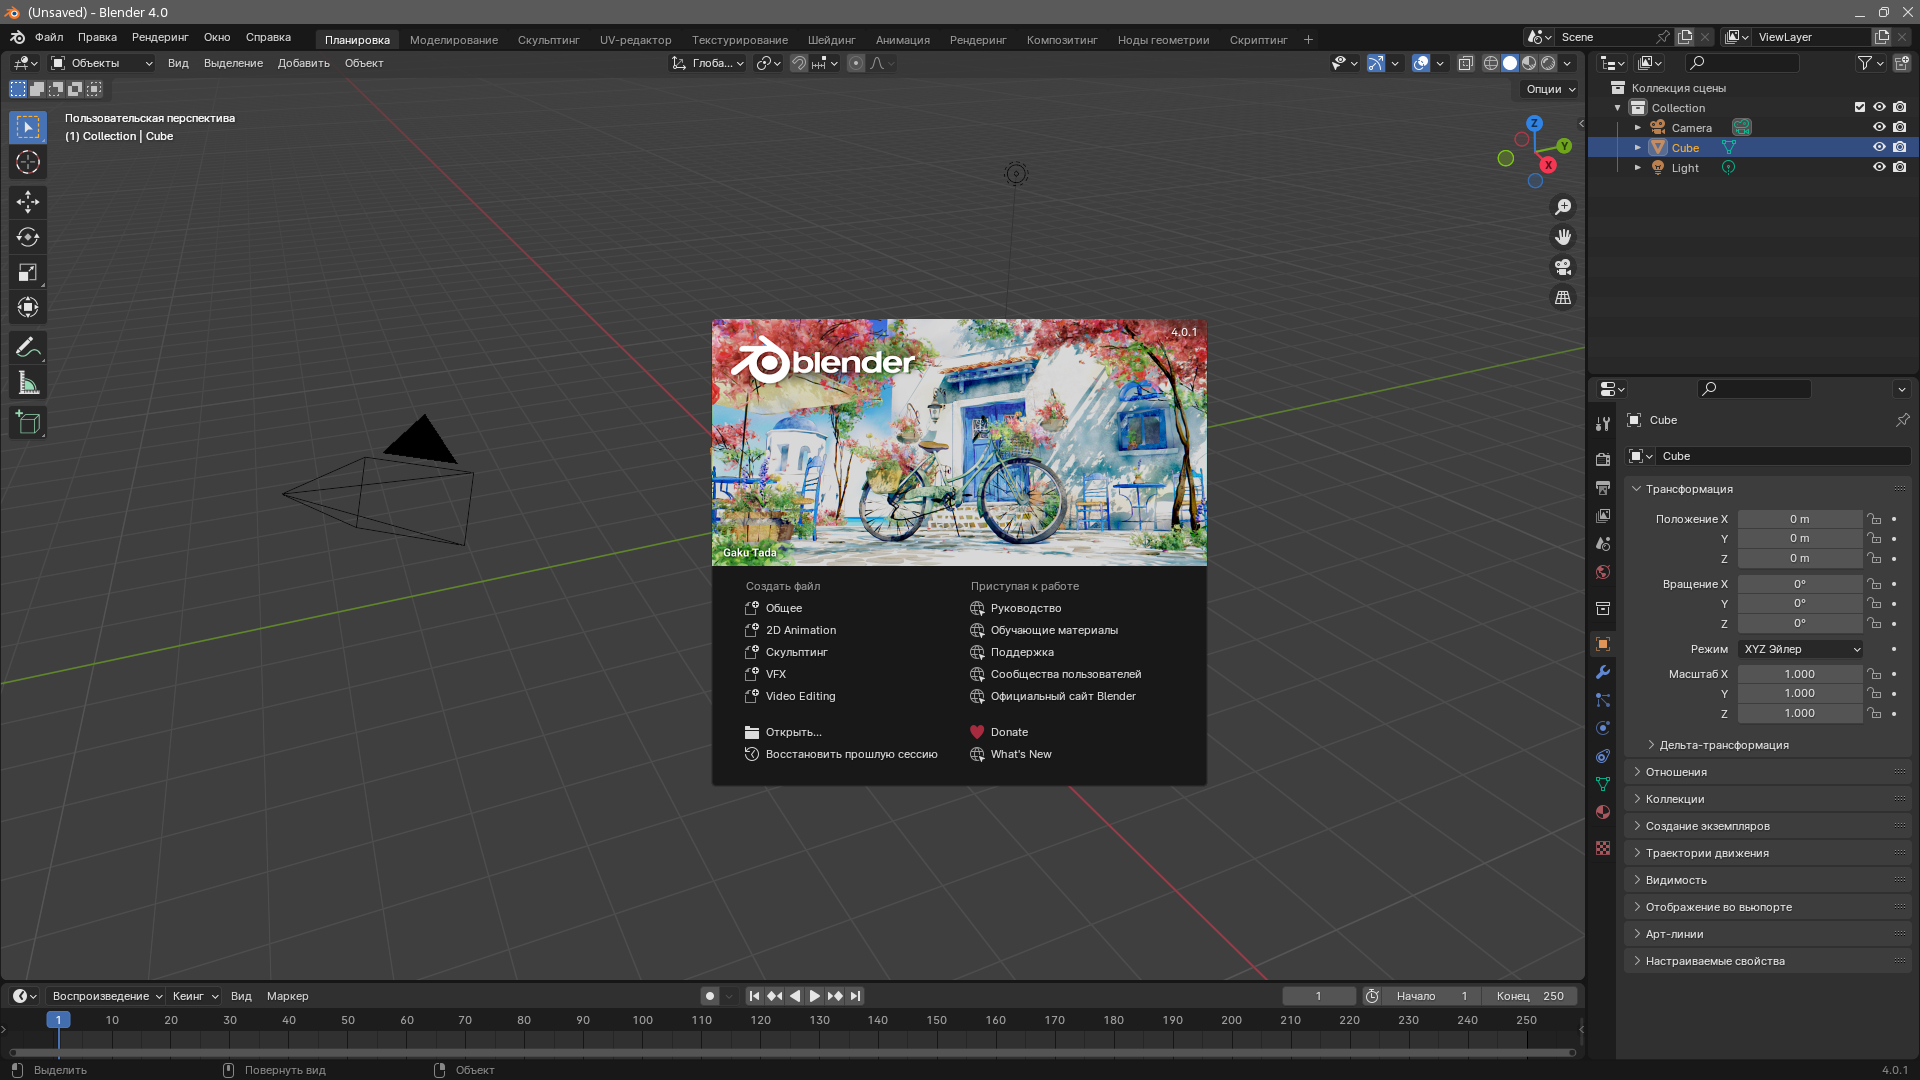
Task: Open Руководство link on splash
Action: click(x=1016, y=608)
